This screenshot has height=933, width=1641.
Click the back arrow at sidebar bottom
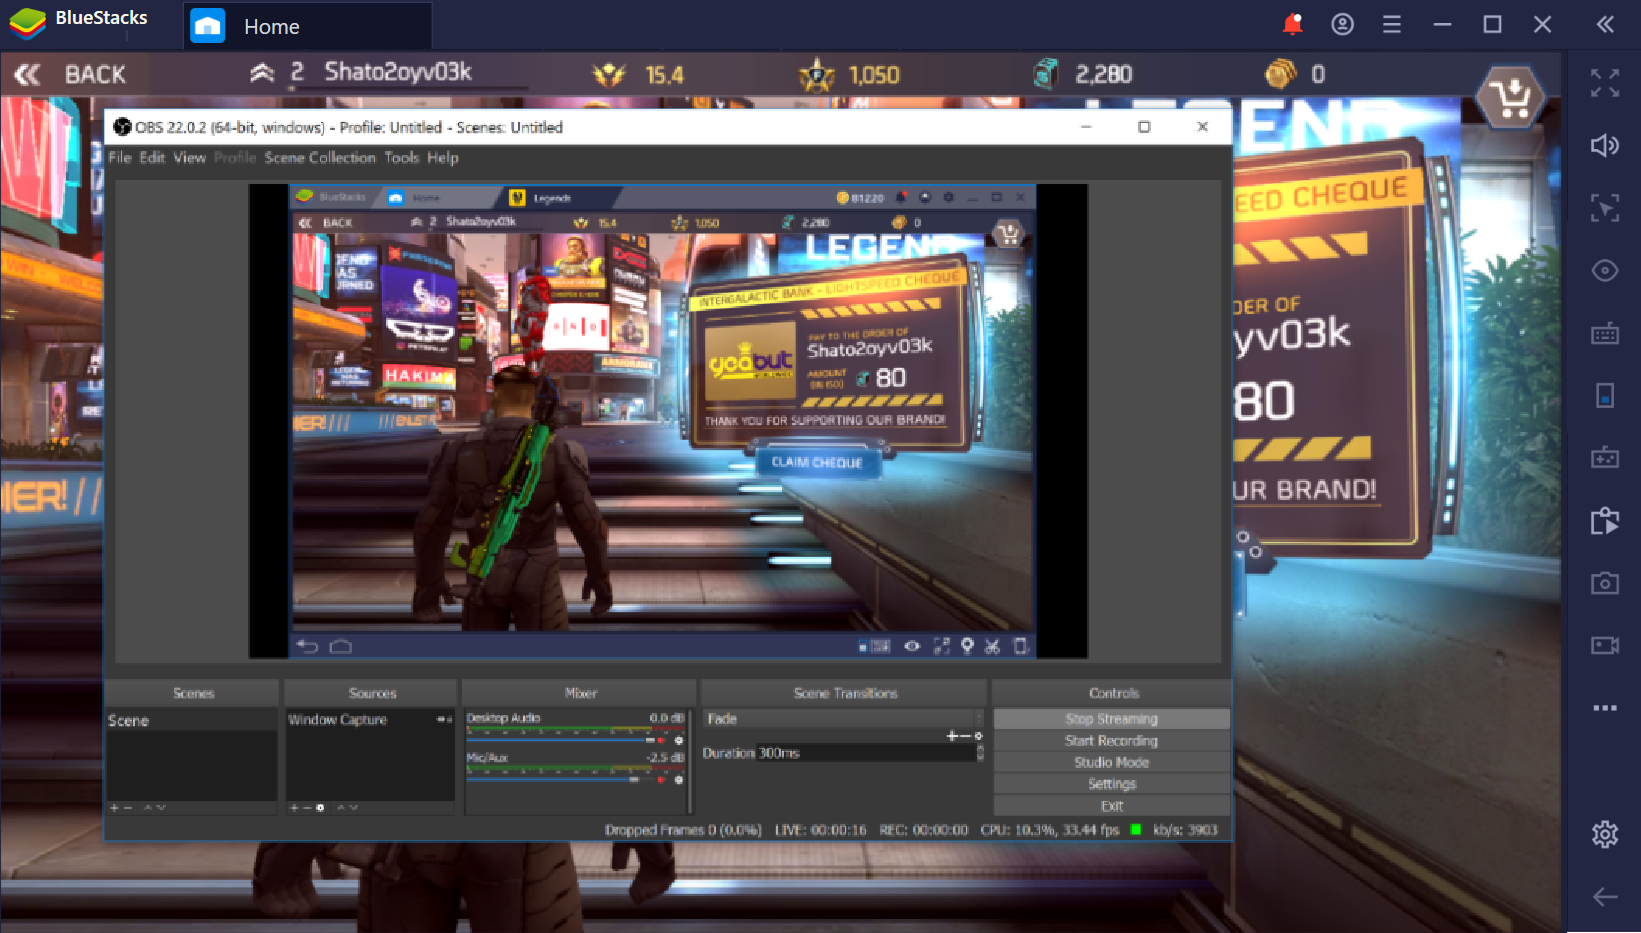(x=1604, y=897)
